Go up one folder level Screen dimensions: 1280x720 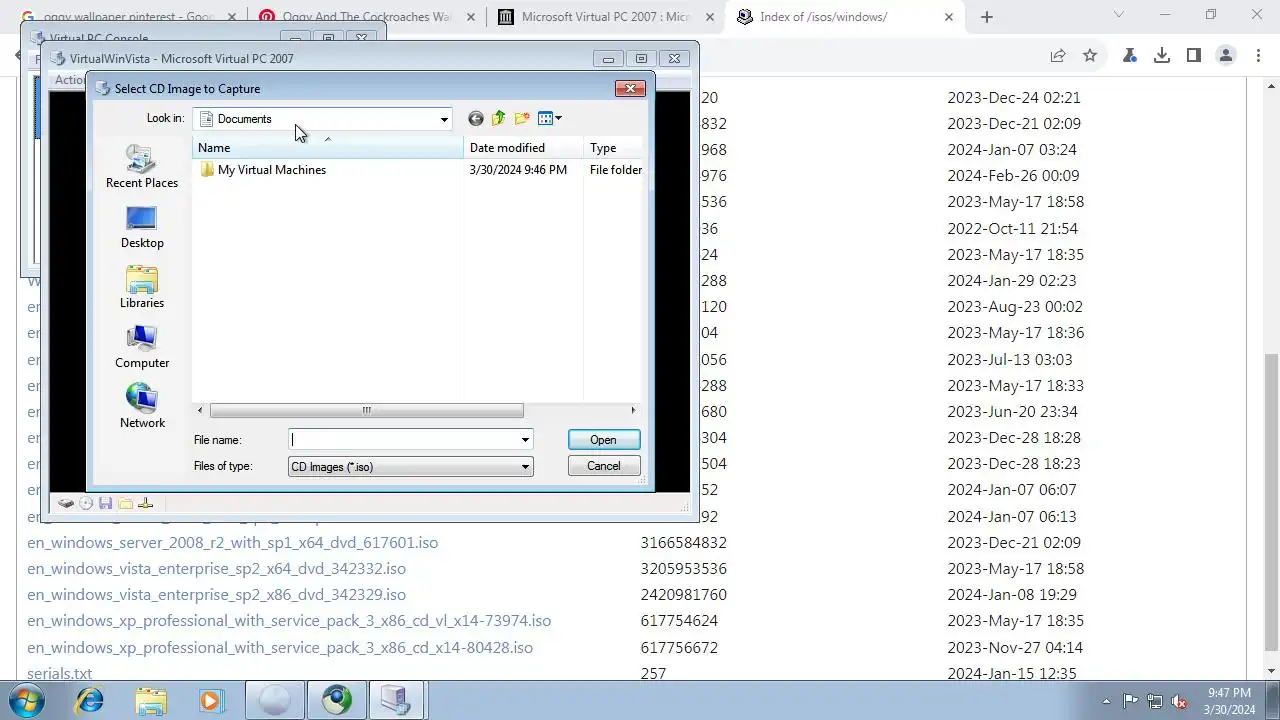point(499,119)
